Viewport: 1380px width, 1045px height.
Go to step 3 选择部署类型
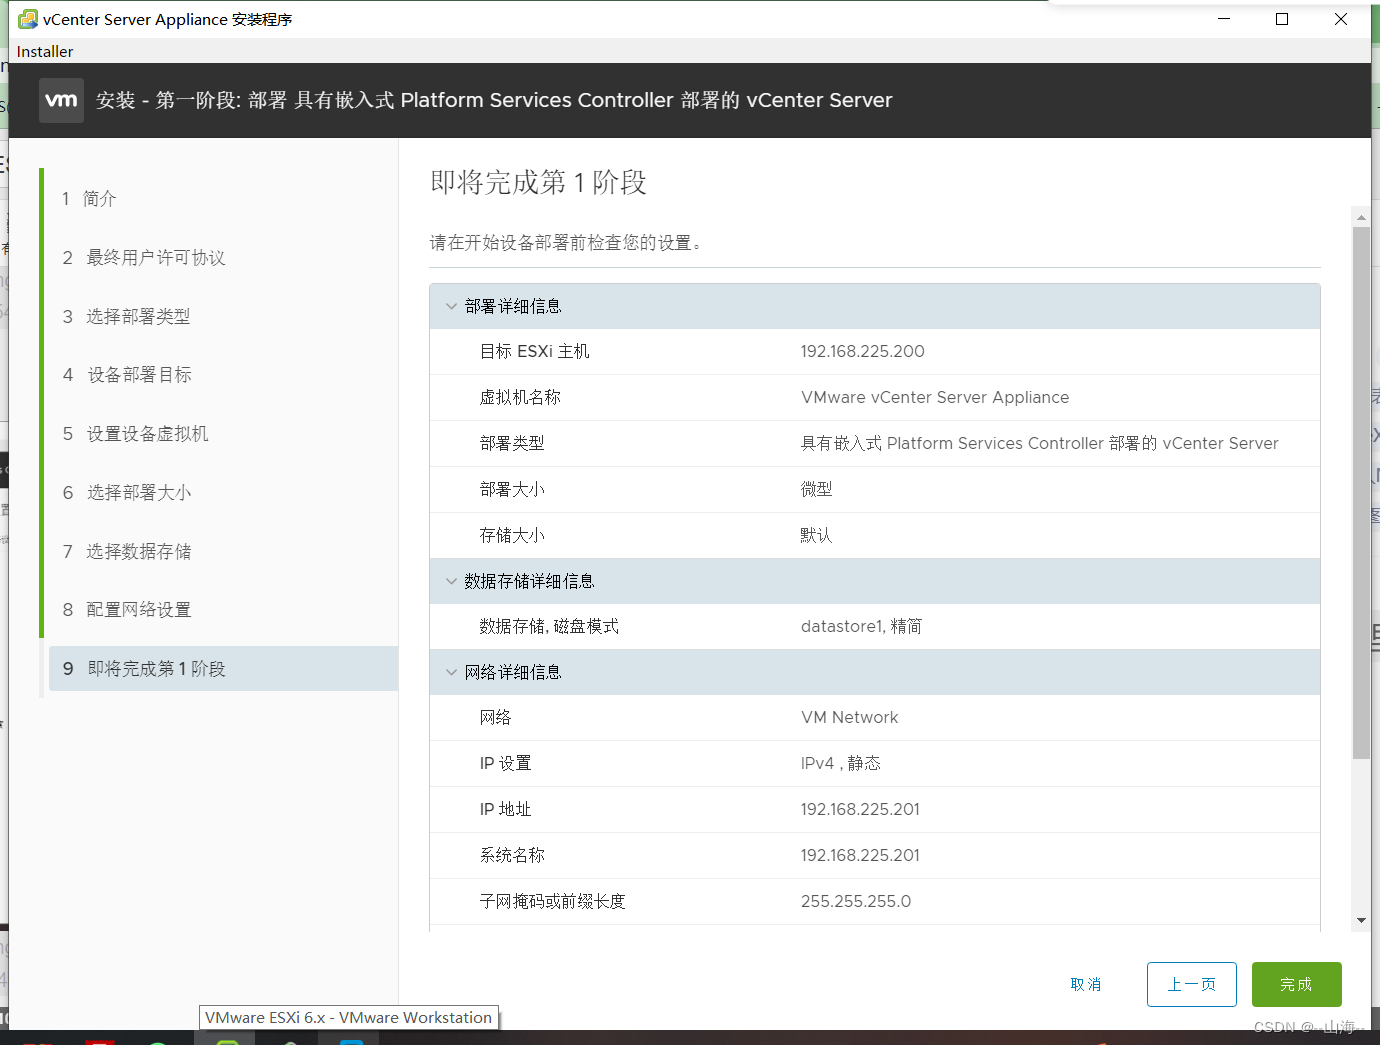tap(126, 316)
